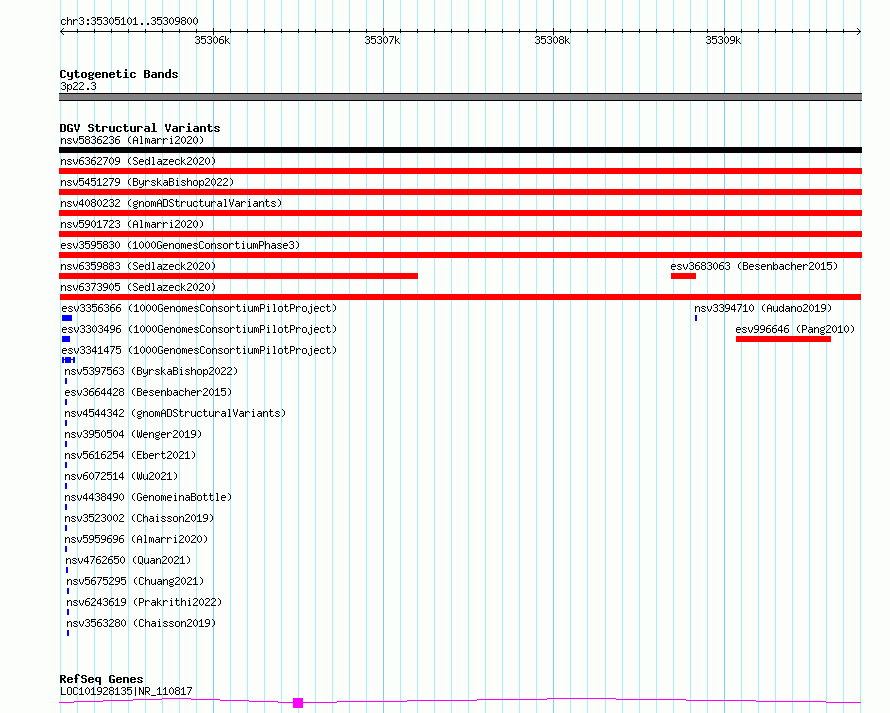Click nsv5675295 (Chuang2021) label

(x=135, y=581)
